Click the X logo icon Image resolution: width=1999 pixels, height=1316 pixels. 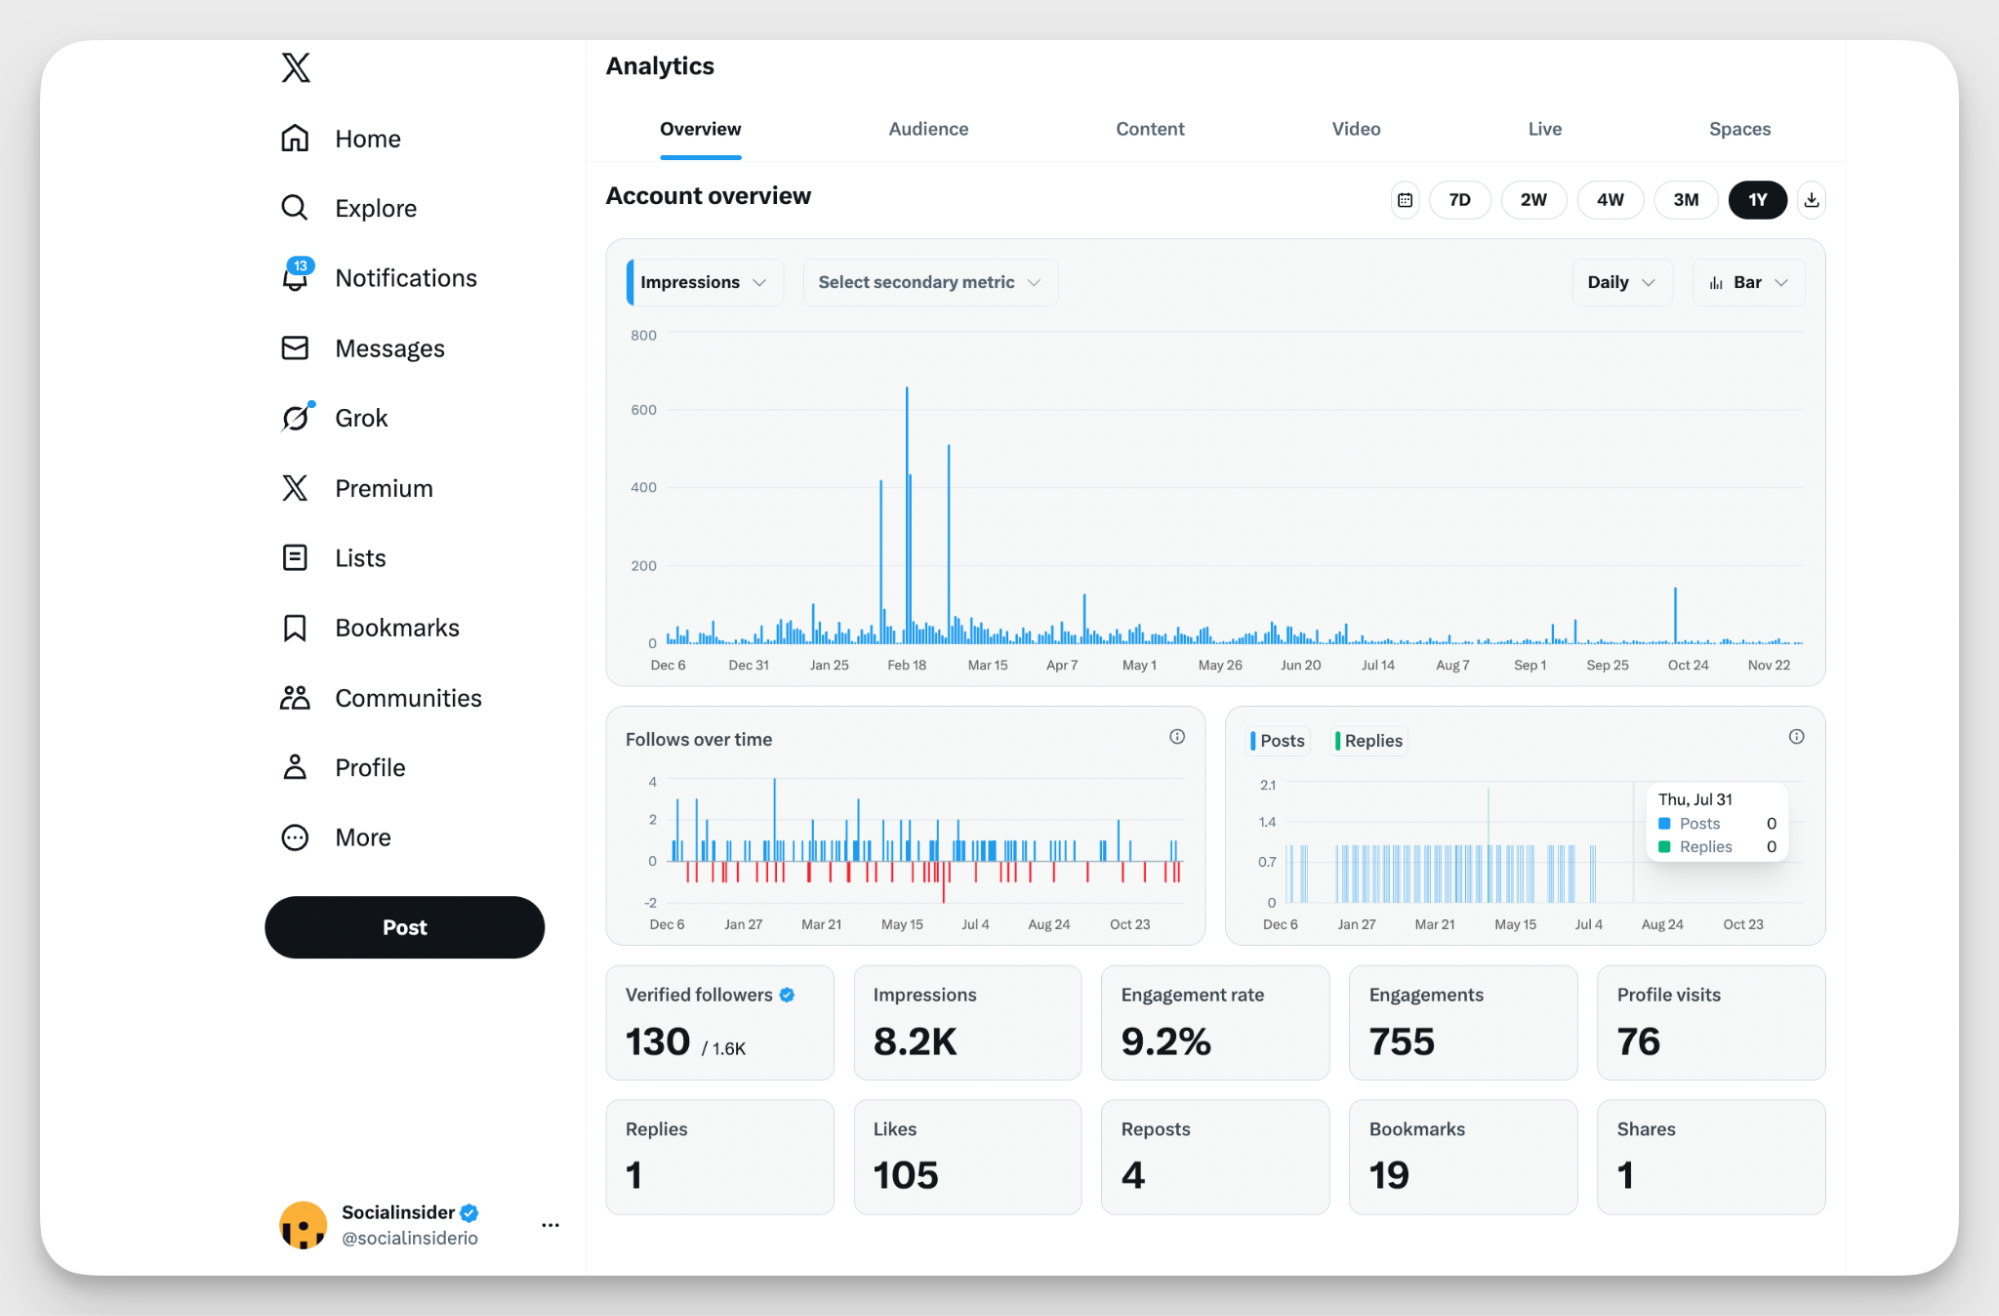pos(295,68)
